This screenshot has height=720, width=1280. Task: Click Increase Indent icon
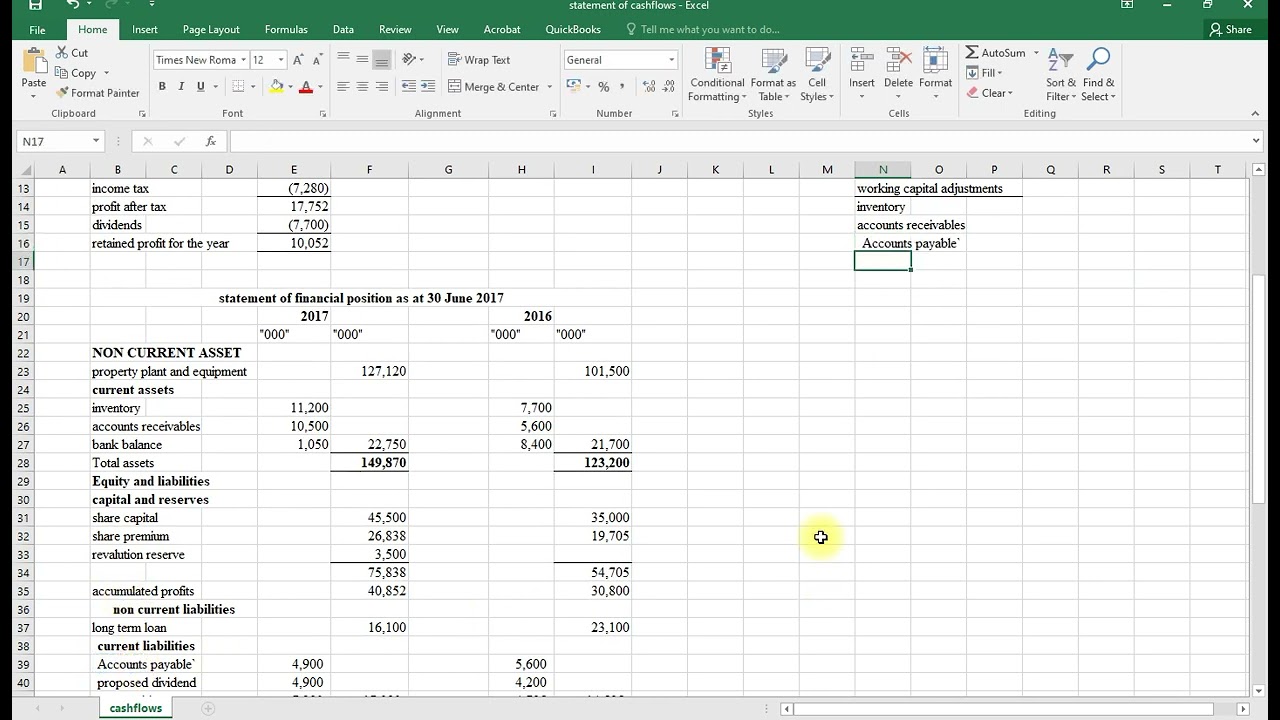(x=427, y=87)
